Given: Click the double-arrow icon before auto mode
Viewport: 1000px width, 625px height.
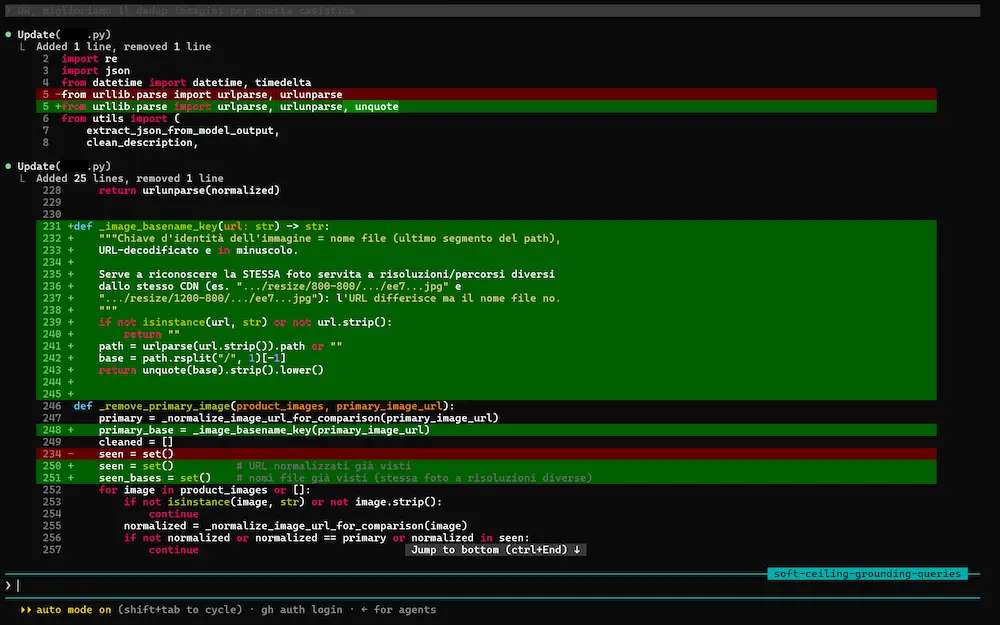Looking at the screenshot, I should click(26, 610).
